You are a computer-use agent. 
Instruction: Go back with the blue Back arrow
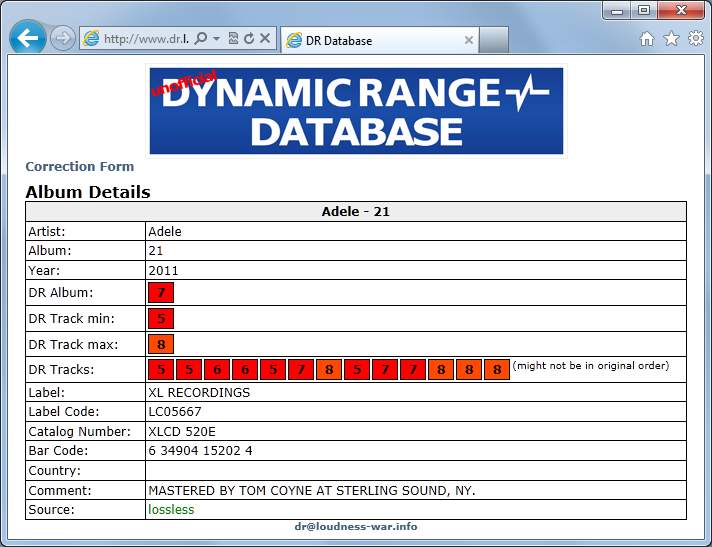pos(27,38)
